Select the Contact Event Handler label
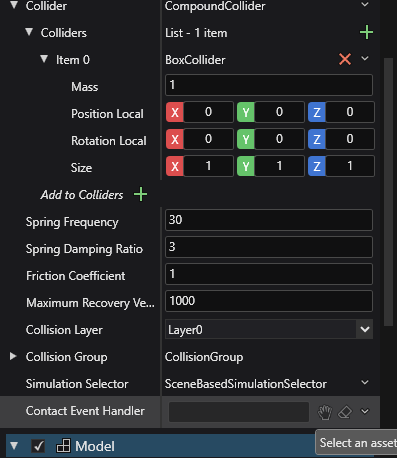397x458 pixels. coord(85,411)
